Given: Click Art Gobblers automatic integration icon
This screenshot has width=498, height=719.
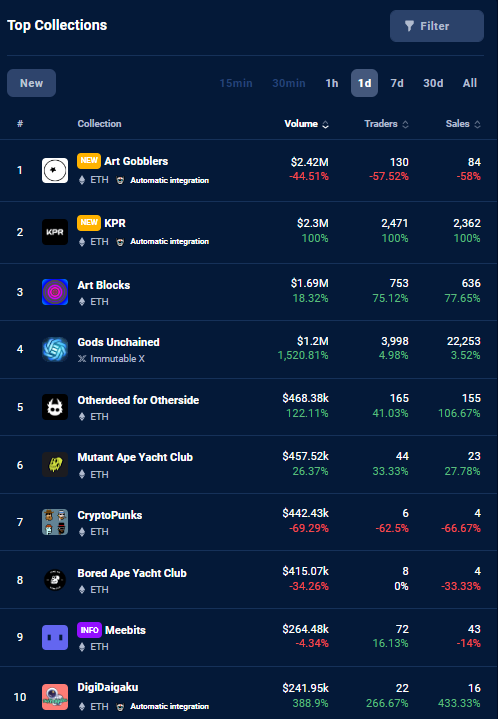Looking at the screenshot, I should pyautogui.click(x=120, y=180).
